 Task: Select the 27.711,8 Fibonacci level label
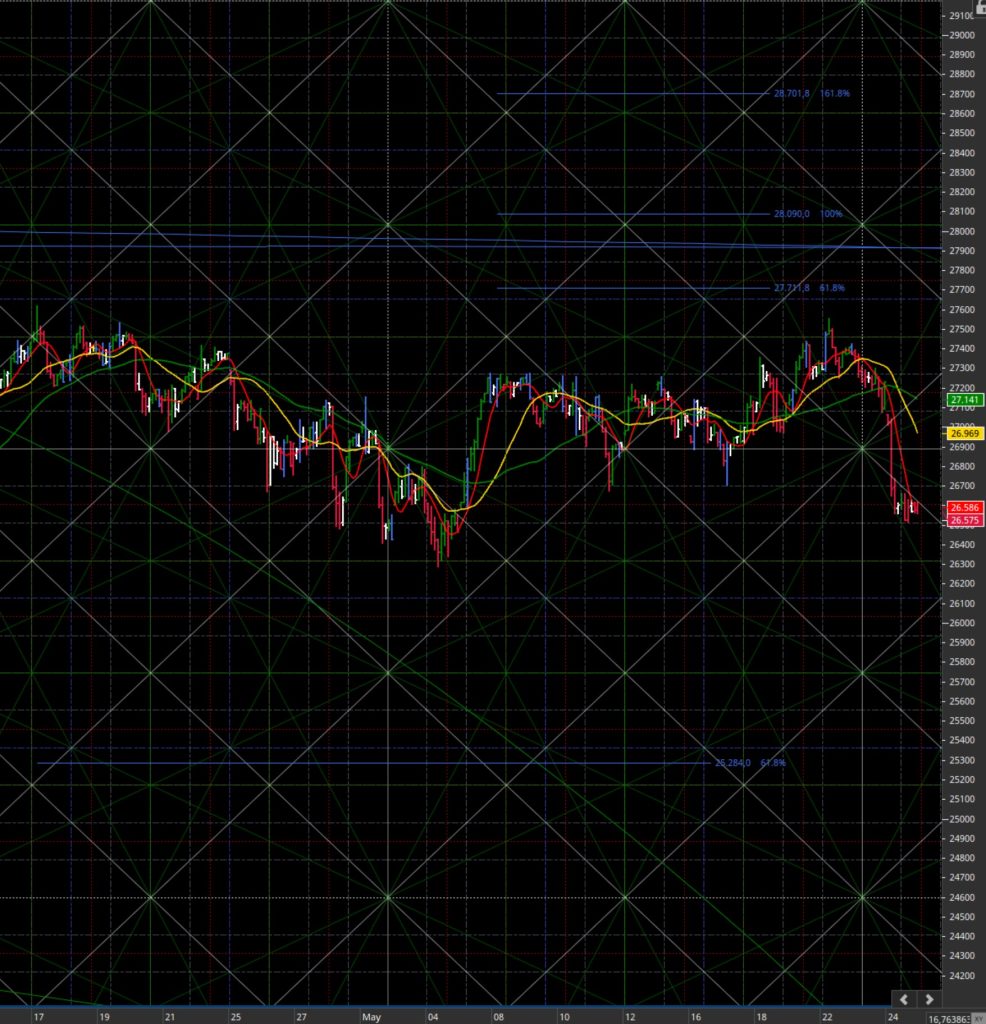809,288
